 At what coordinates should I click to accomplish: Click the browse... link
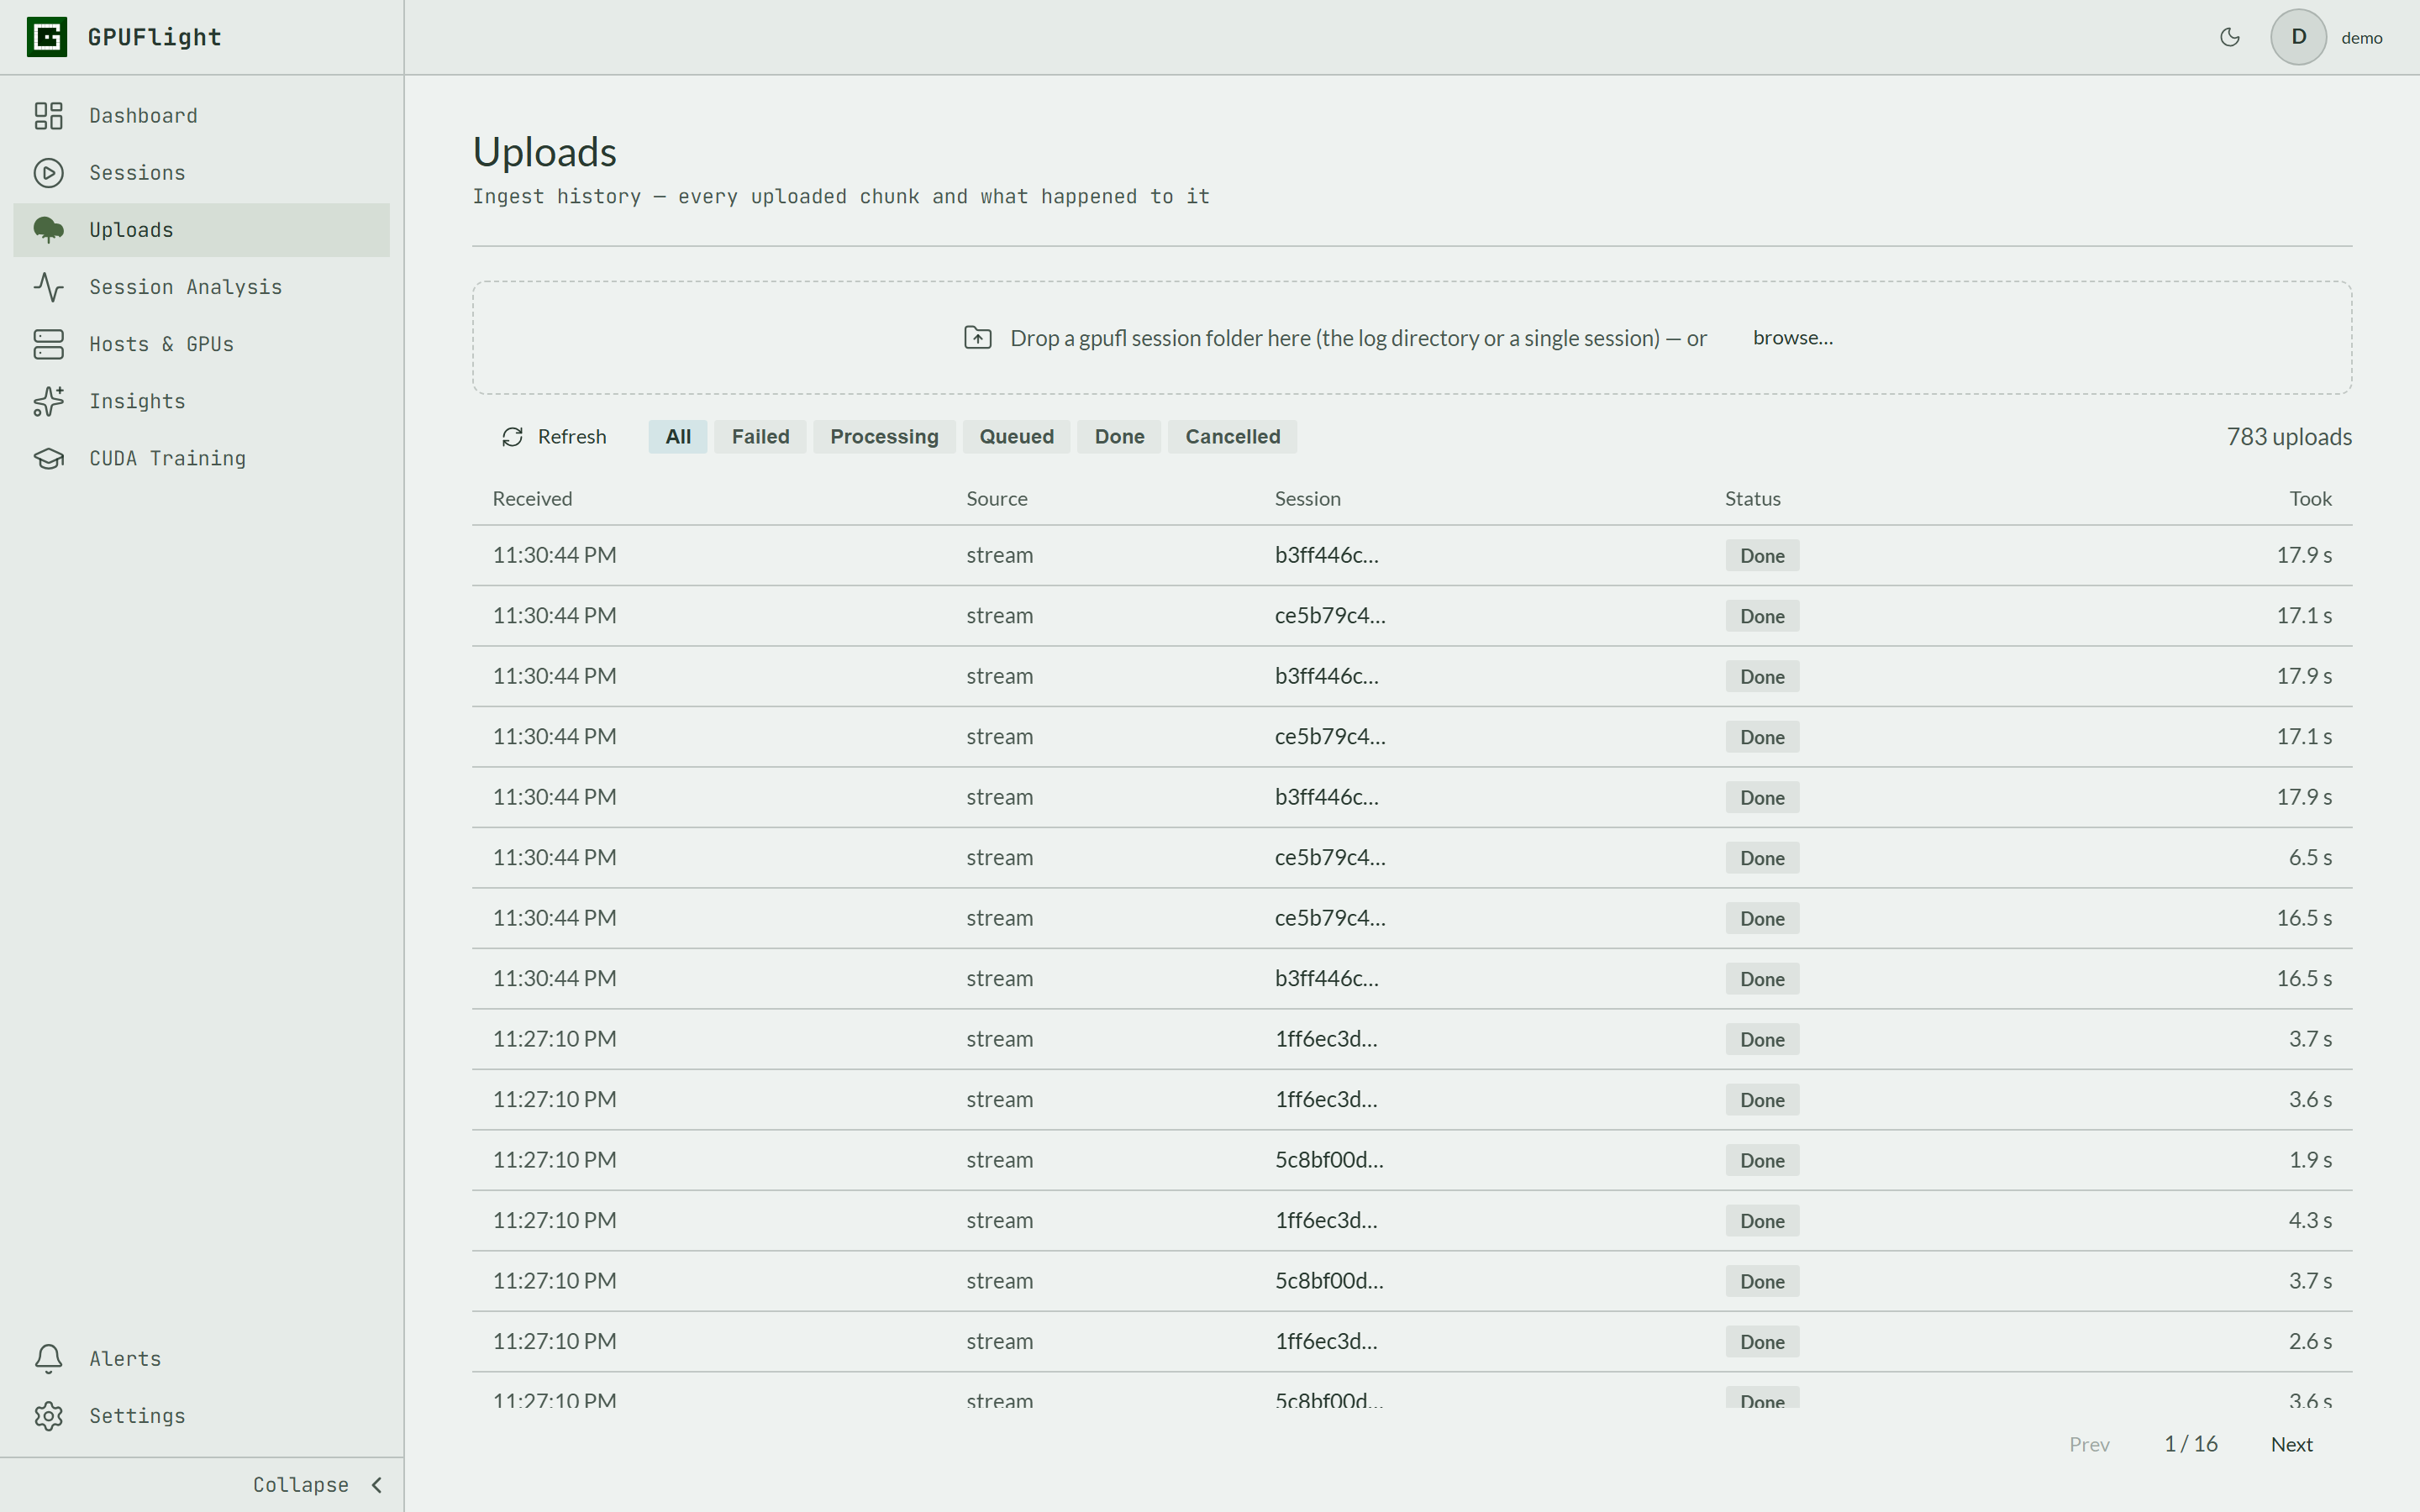tap(1792, 338)
